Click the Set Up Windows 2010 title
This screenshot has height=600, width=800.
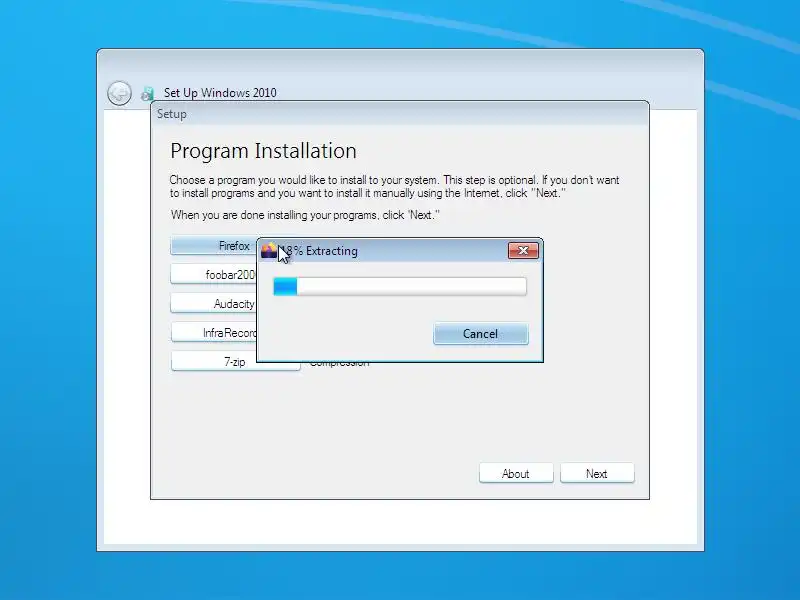pyautogui.click(x=220, y=93)
